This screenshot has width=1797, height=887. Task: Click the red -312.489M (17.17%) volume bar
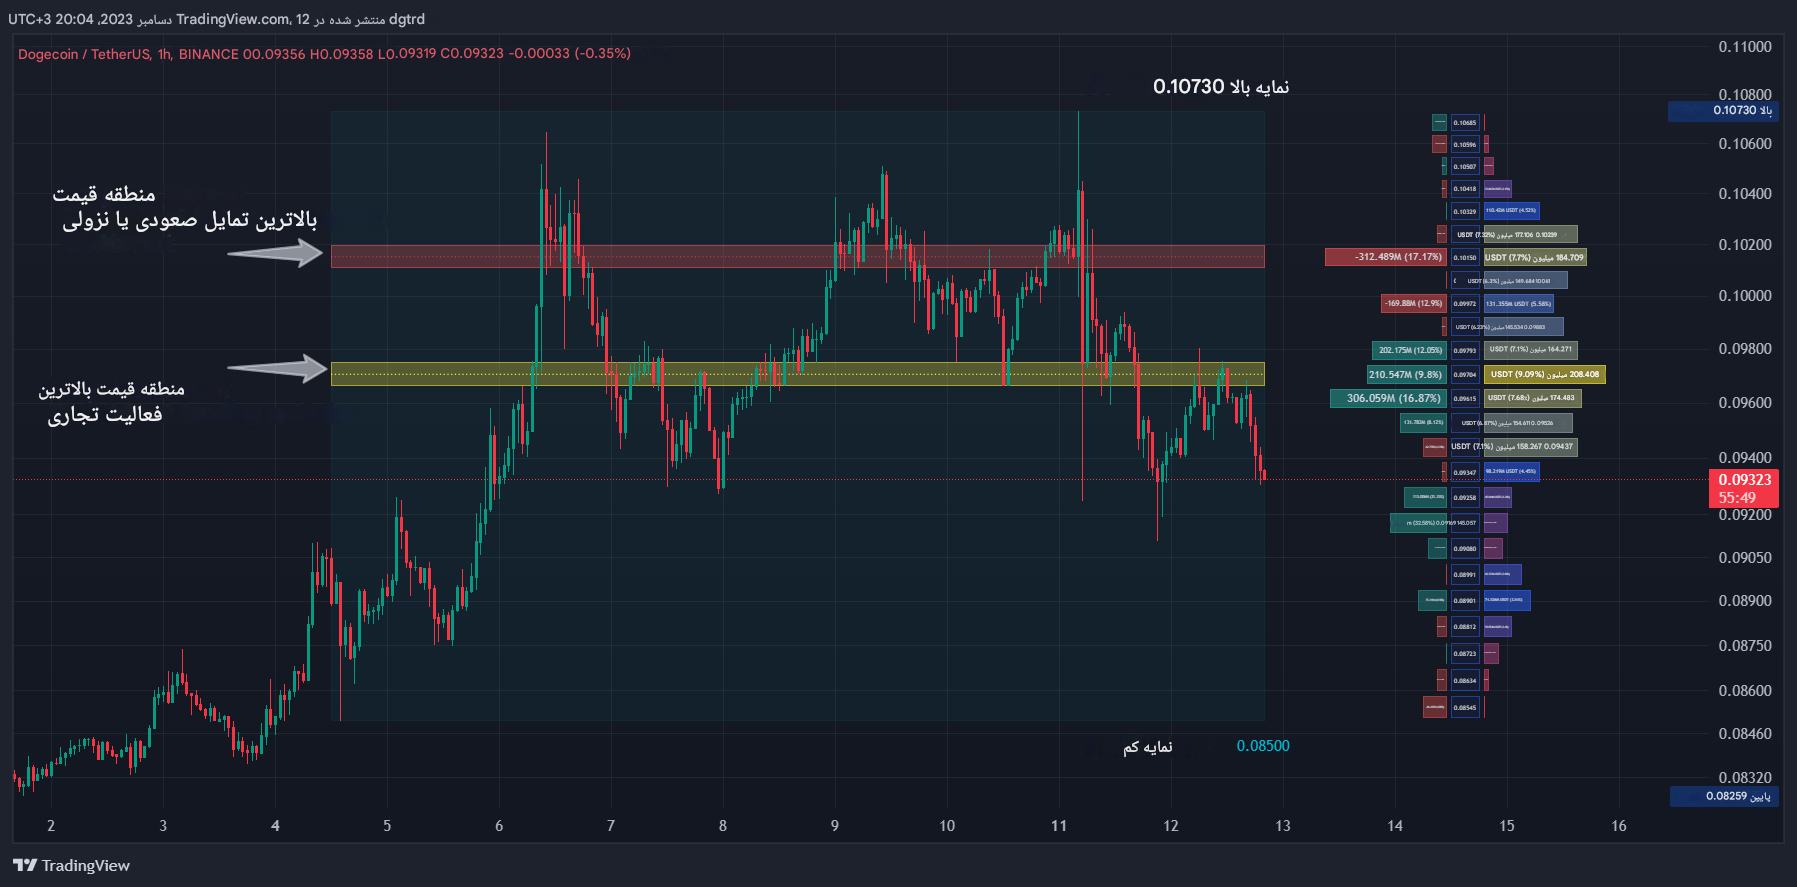point(1385,257)
